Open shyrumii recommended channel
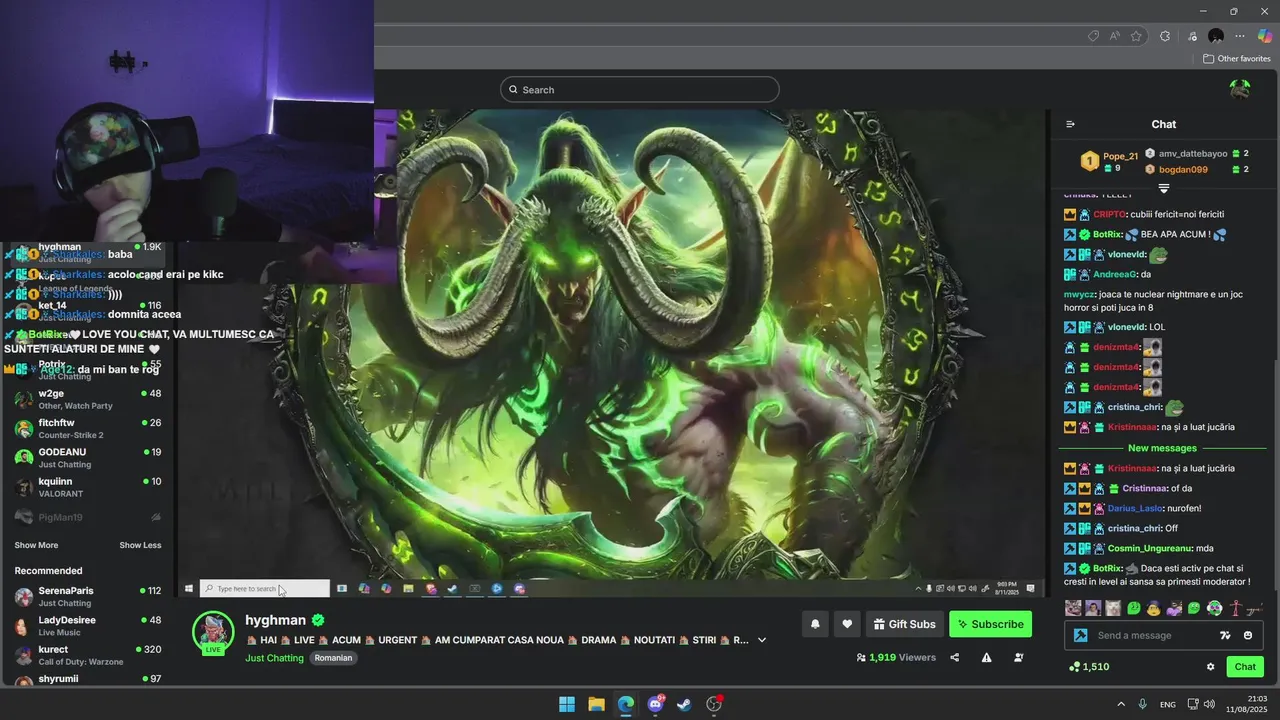Viewport: 1280px width, 720px height. pos(88,680)
